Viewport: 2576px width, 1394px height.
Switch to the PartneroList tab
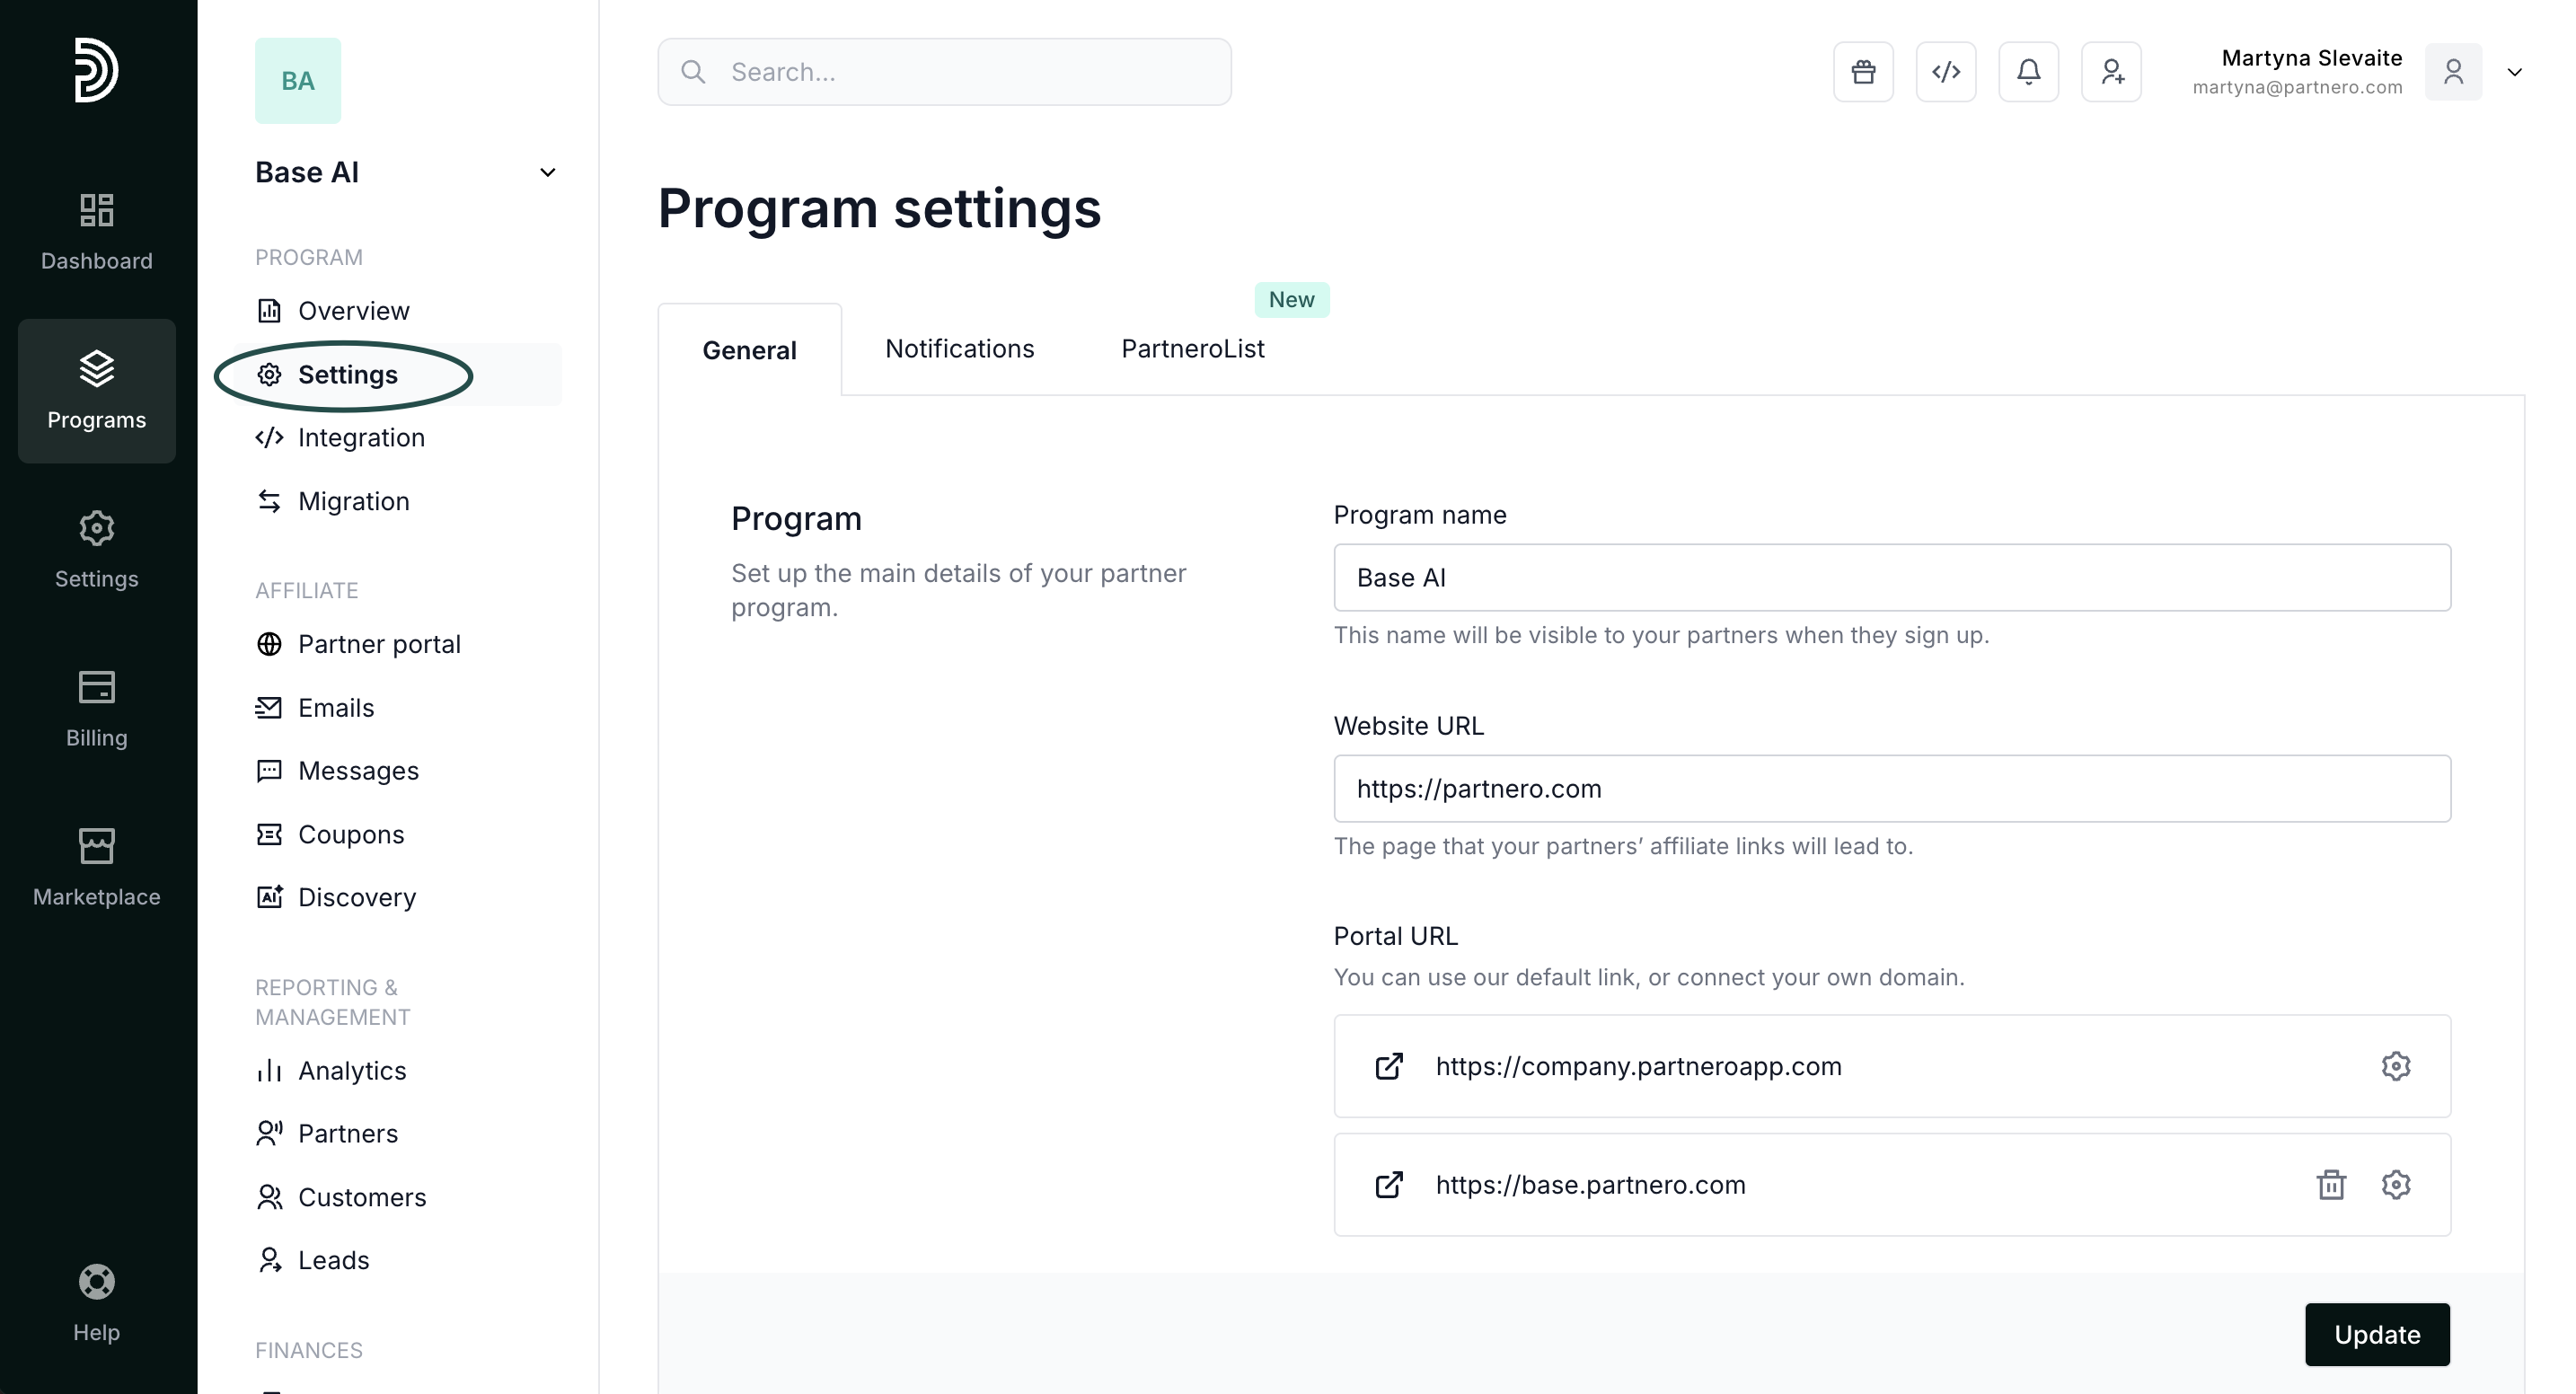(1192, 349)
